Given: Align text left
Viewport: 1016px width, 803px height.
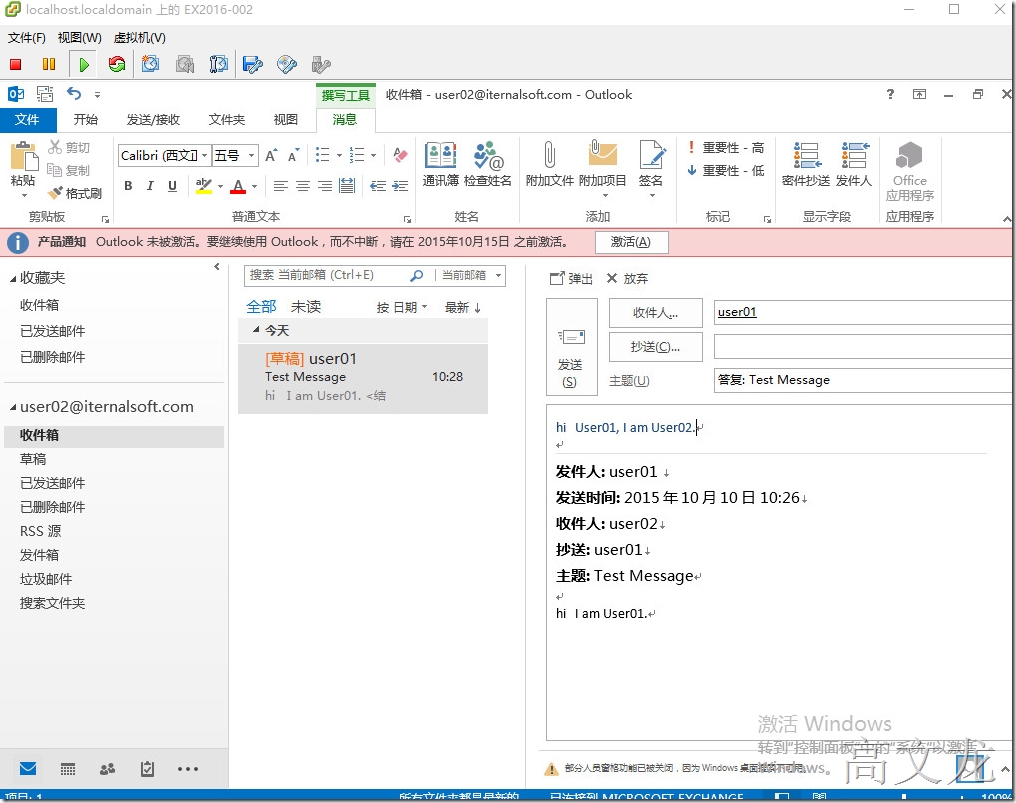Looking at the screenshot, I should [280, 187].
